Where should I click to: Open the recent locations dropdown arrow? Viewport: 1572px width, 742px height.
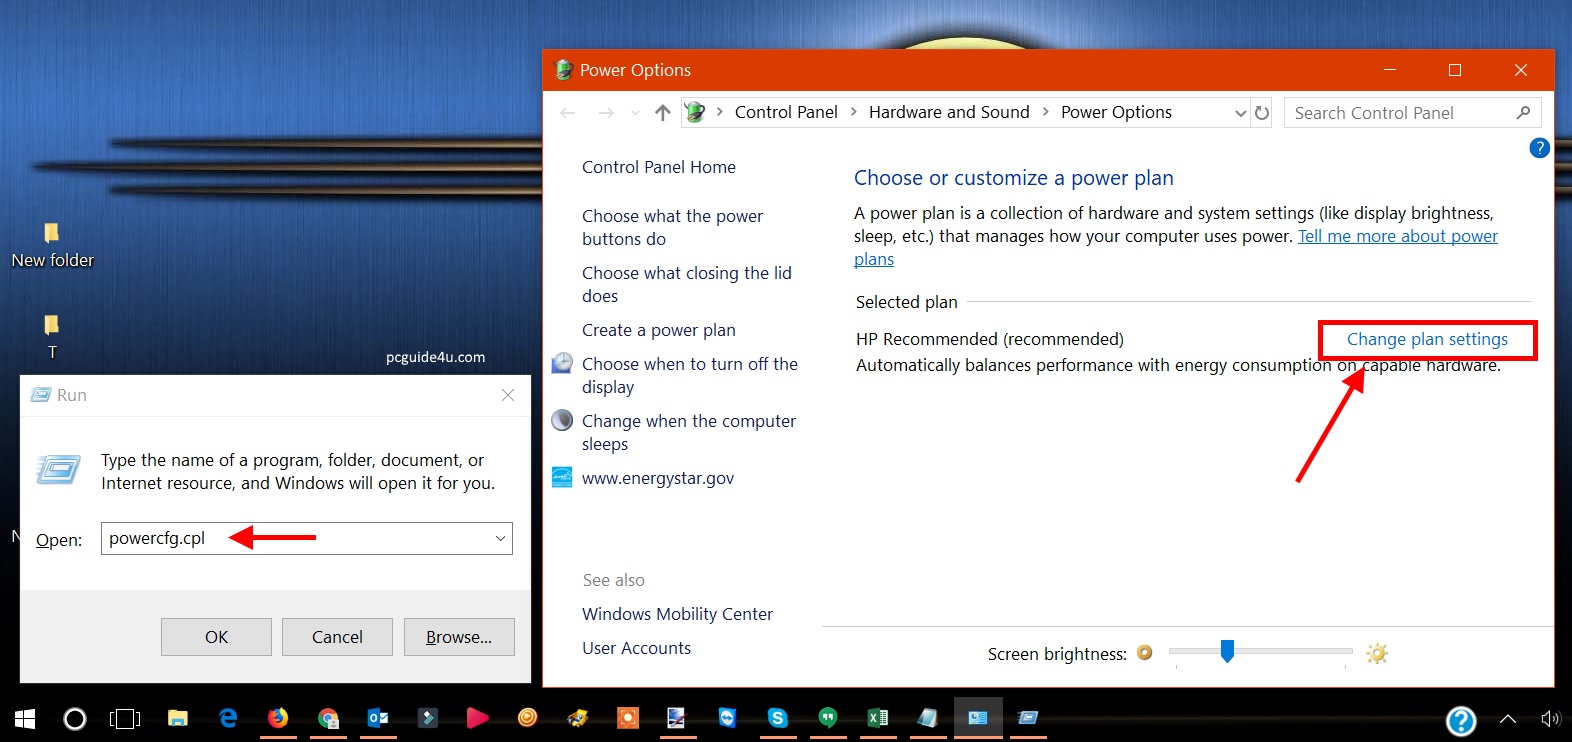[x=635, y=113]
